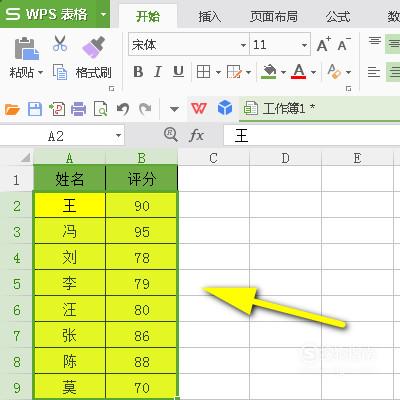This screenshot has width=400, height=400.
Task: Click the font group dialog launcher
Action: (349, 89)
